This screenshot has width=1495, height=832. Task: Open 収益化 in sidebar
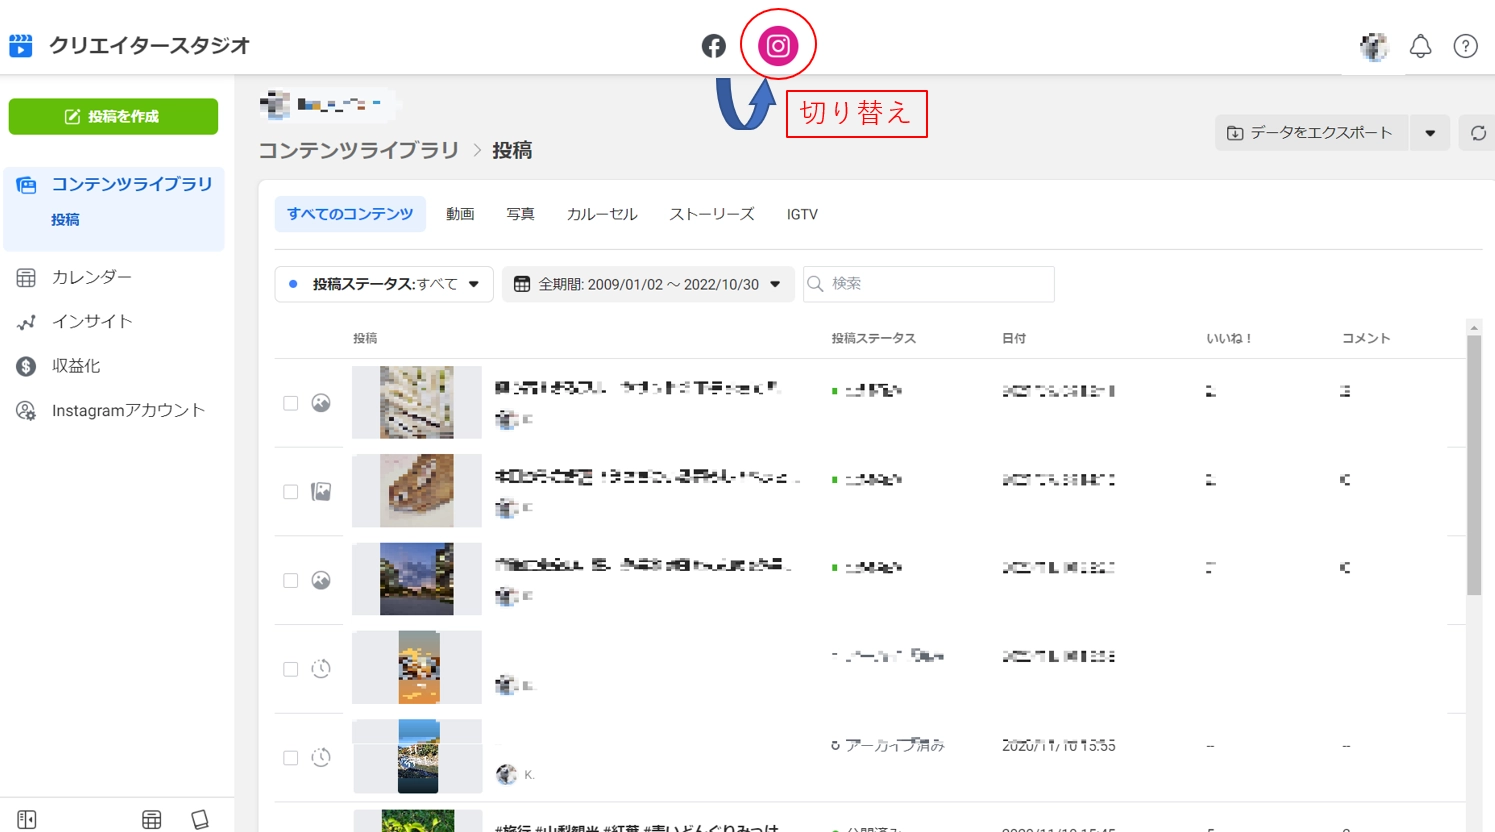click(76, 366)
